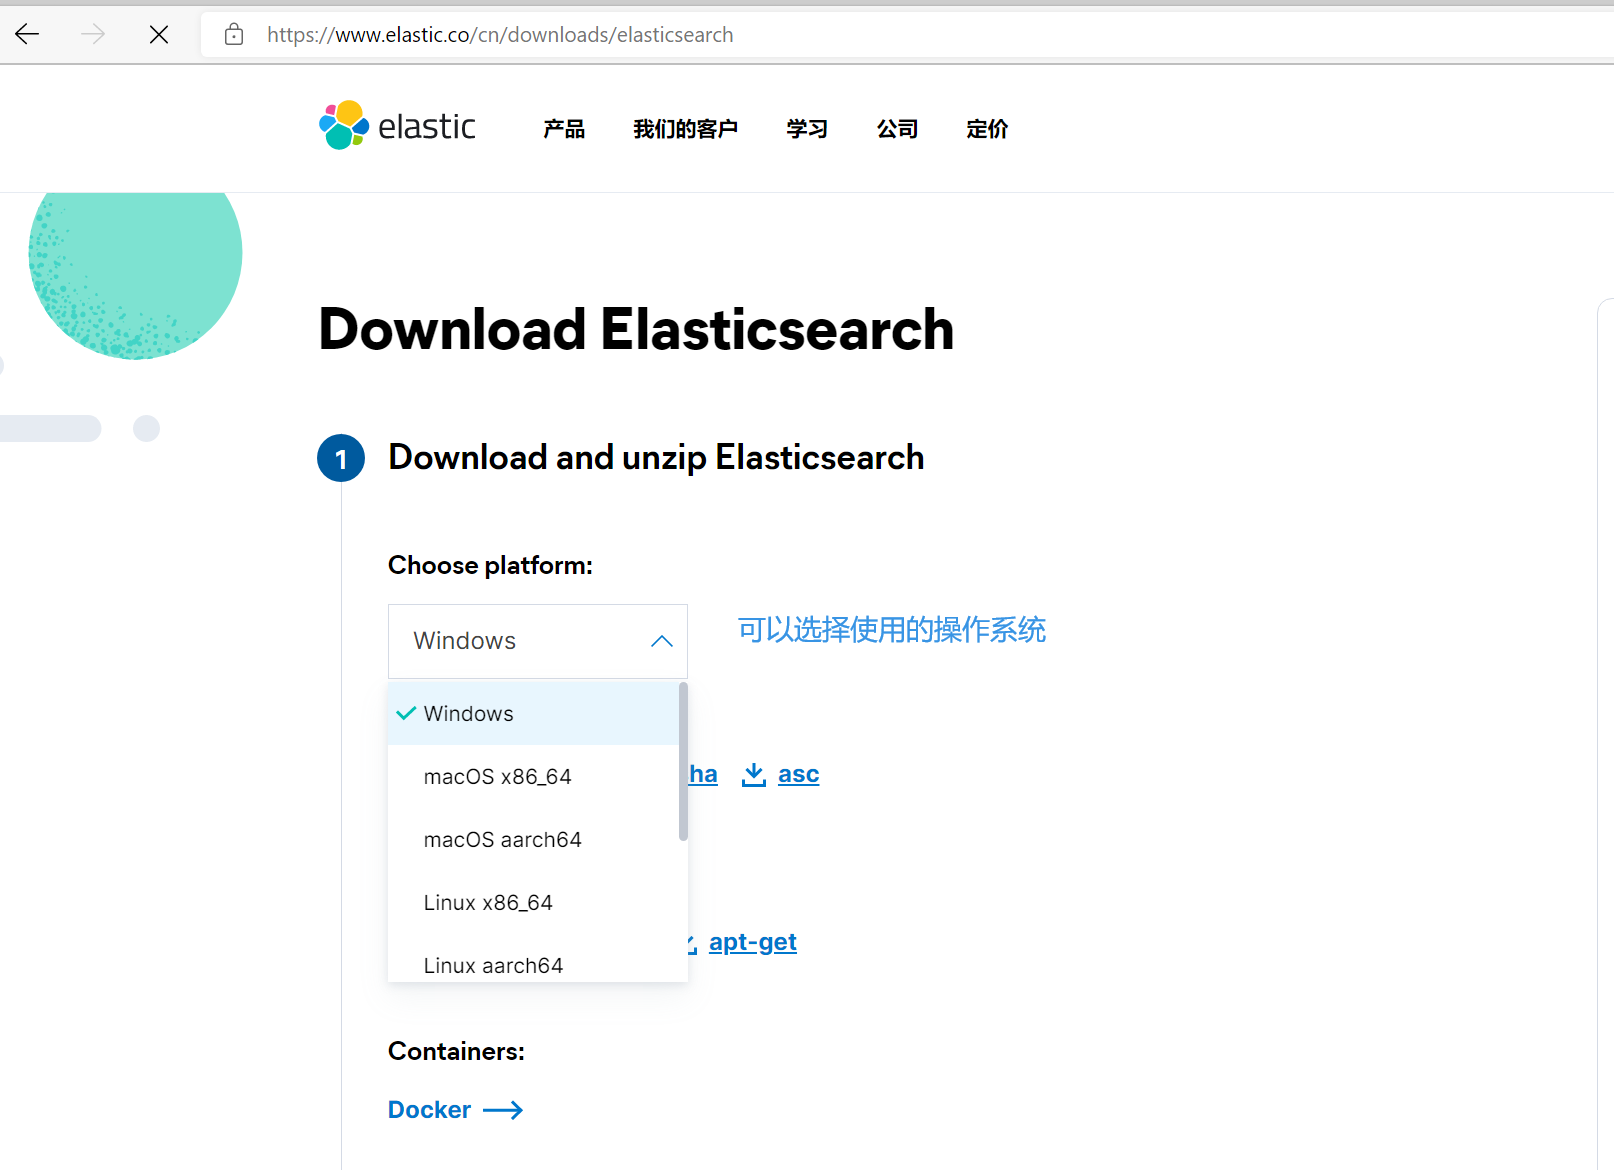Click the asc download link
Screen dimensions: 1614x1170
point(798,774)
